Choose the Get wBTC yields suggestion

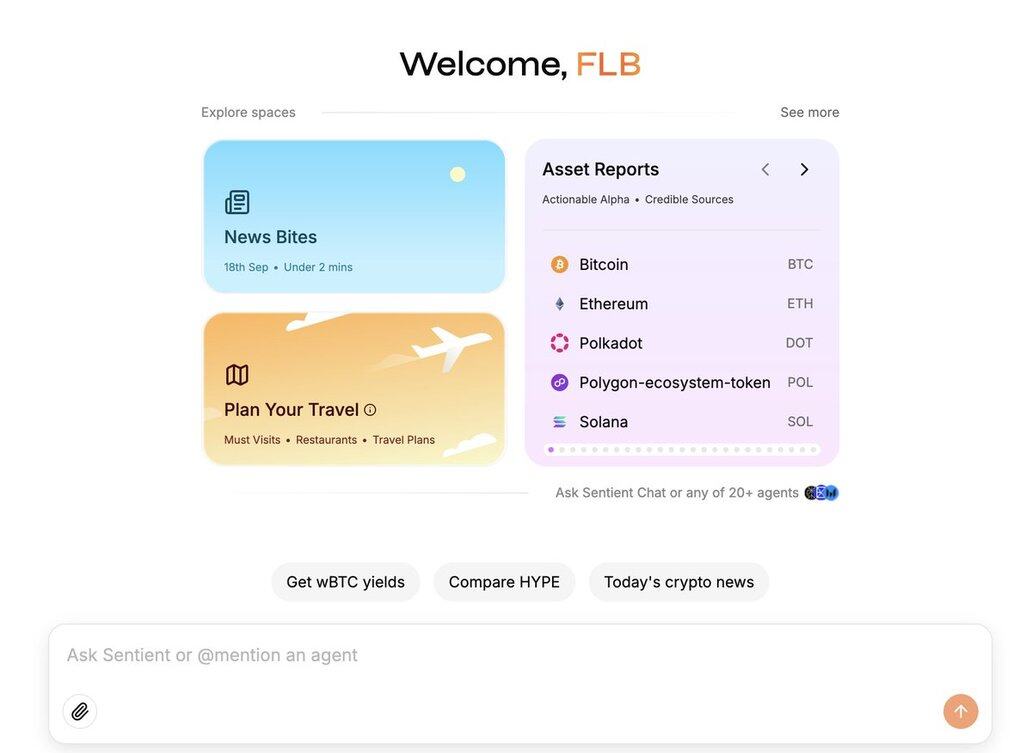pos(346,582)
